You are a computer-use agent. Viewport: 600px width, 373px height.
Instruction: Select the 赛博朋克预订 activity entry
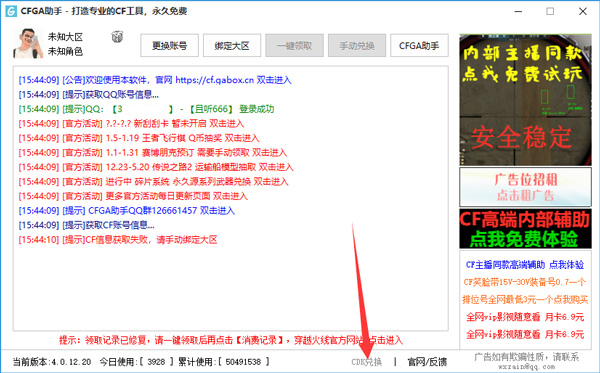pyautogui.click(x=153, y=153)
